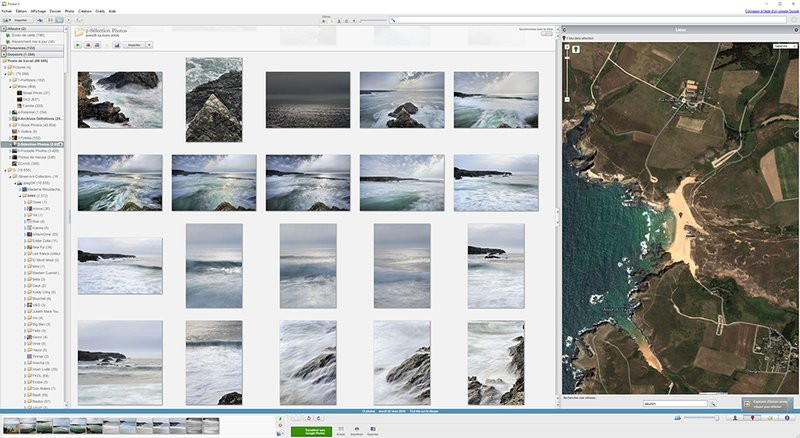
Task: Select the dark grey sea horizon thumbnail
Action: 308,100
